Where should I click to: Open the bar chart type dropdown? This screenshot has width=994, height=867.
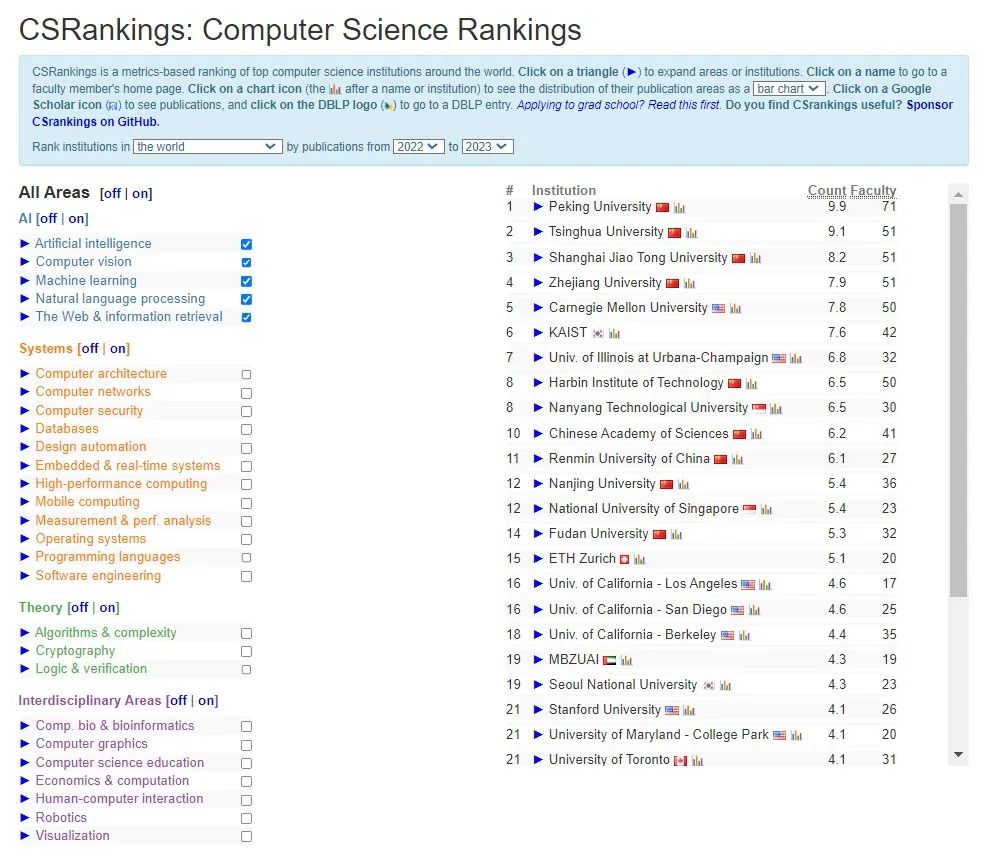[788, 89]
